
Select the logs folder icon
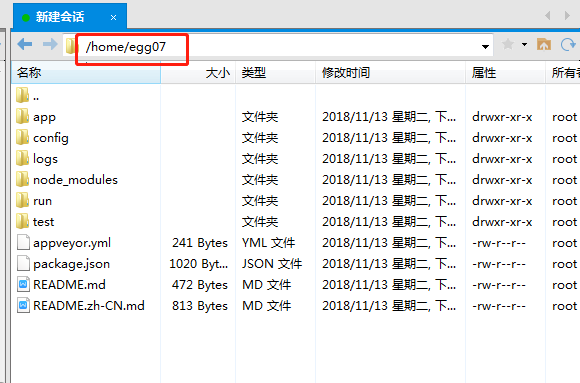coord(22,158)
